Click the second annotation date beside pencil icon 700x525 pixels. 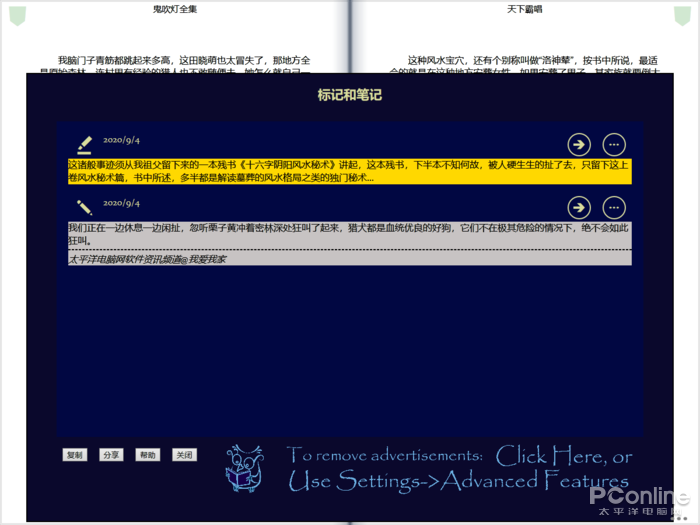121,203
